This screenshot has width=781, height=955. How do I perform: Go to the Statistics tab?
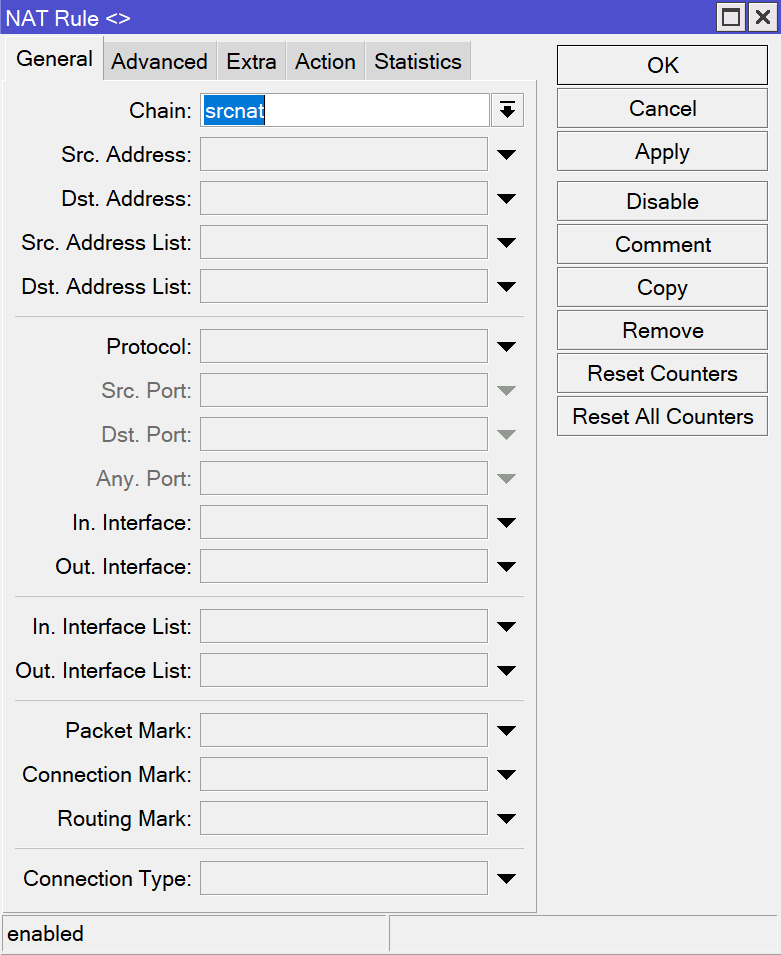pos(417,62)
